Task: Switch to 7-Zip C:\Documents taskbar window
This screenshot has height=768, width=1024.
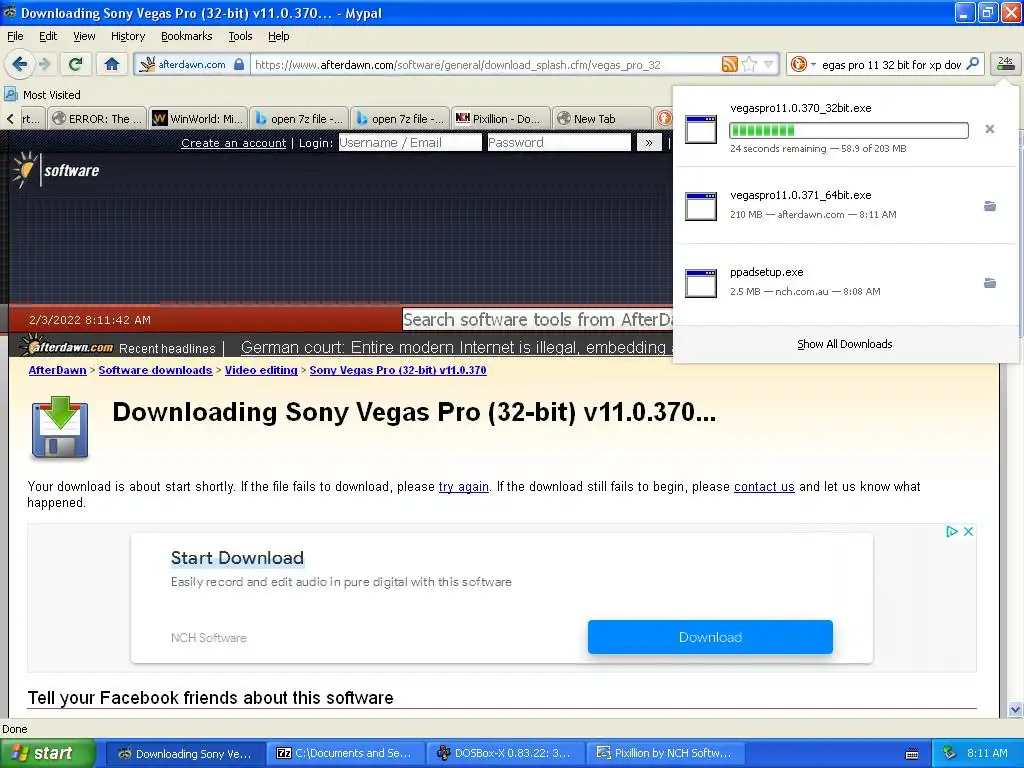Action: point(345,753)
